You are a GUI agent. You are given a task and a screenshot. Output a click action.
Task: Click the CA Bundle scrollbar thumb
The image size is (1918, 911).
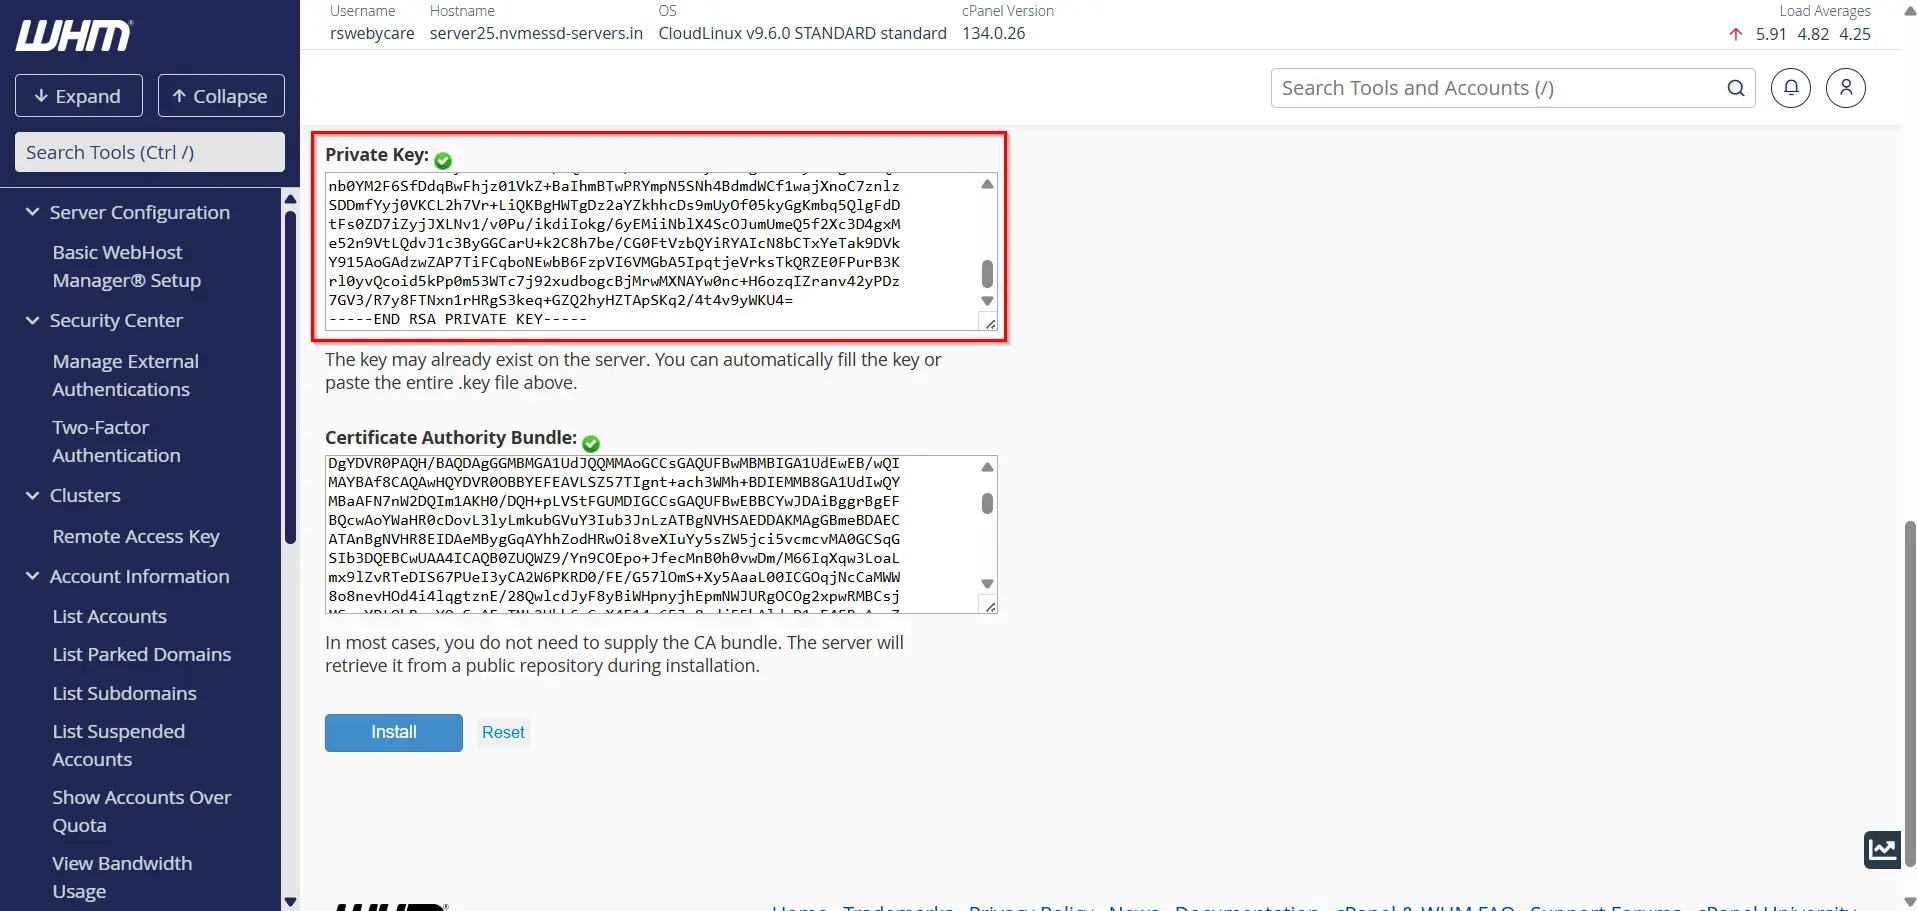point(987,503)
